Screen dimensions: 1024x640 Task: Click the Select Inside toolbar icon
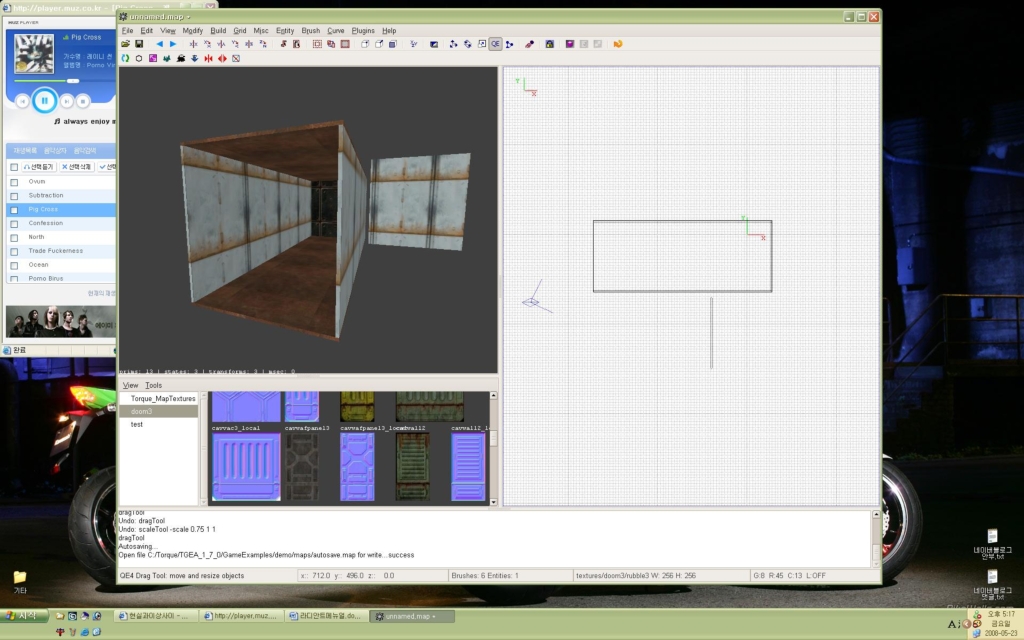tap(296, 44)
